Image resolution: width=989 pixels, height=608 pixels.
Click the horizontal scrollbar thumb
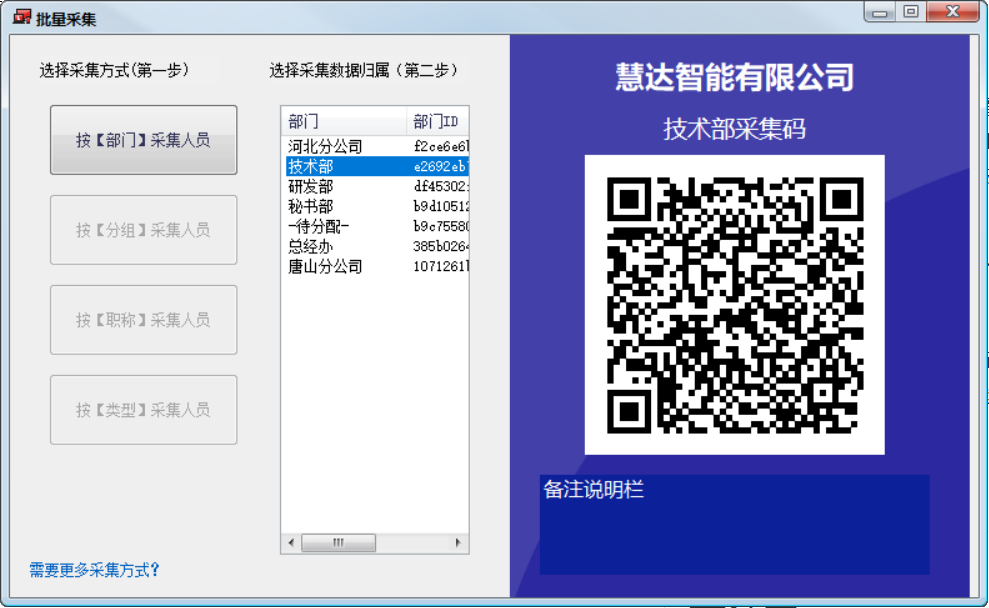coord(338,543)
